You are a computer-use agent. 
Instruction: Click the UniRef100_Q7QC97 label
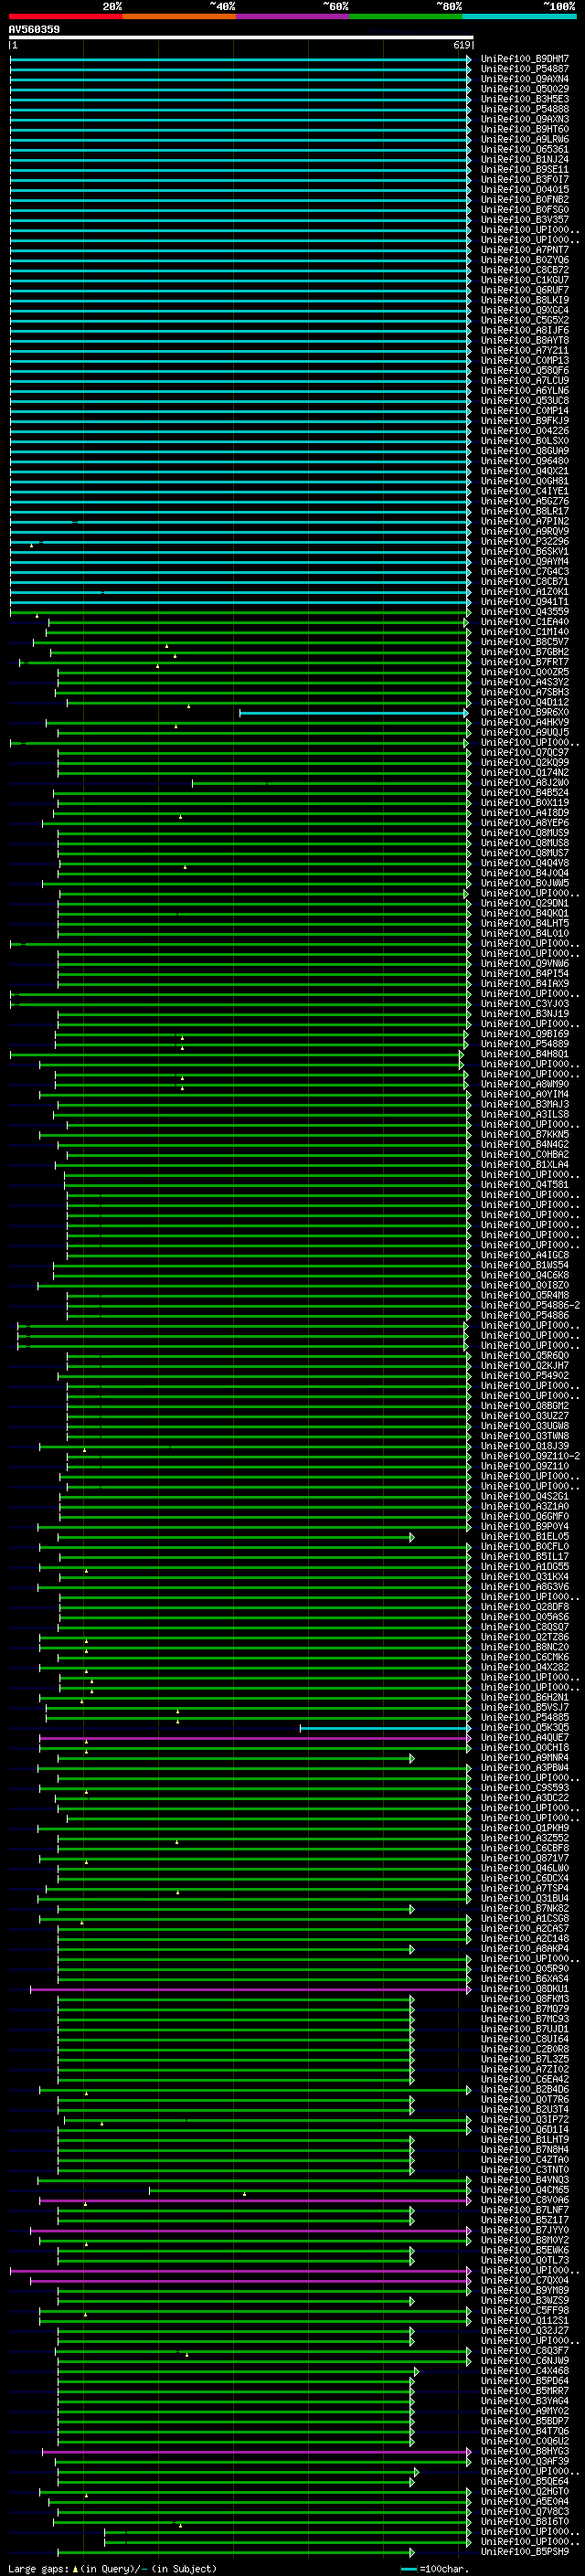pyautogui.click(x=525, y=753)
